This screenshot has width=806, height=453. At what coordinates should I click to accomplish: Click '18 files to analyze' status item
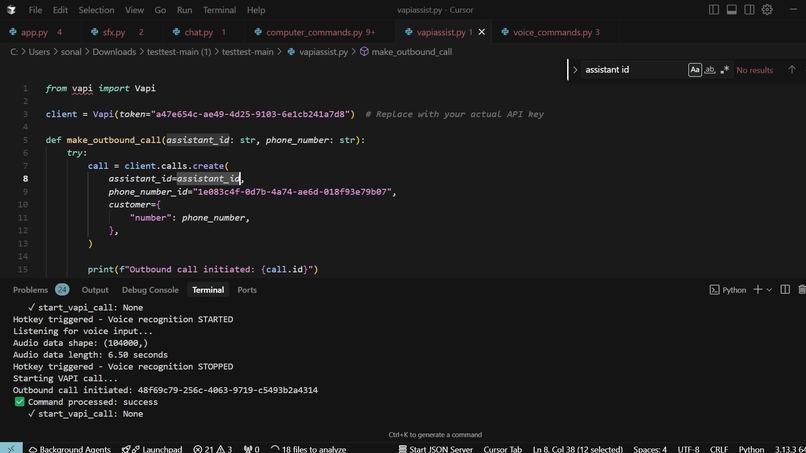(x=308, y=449)
